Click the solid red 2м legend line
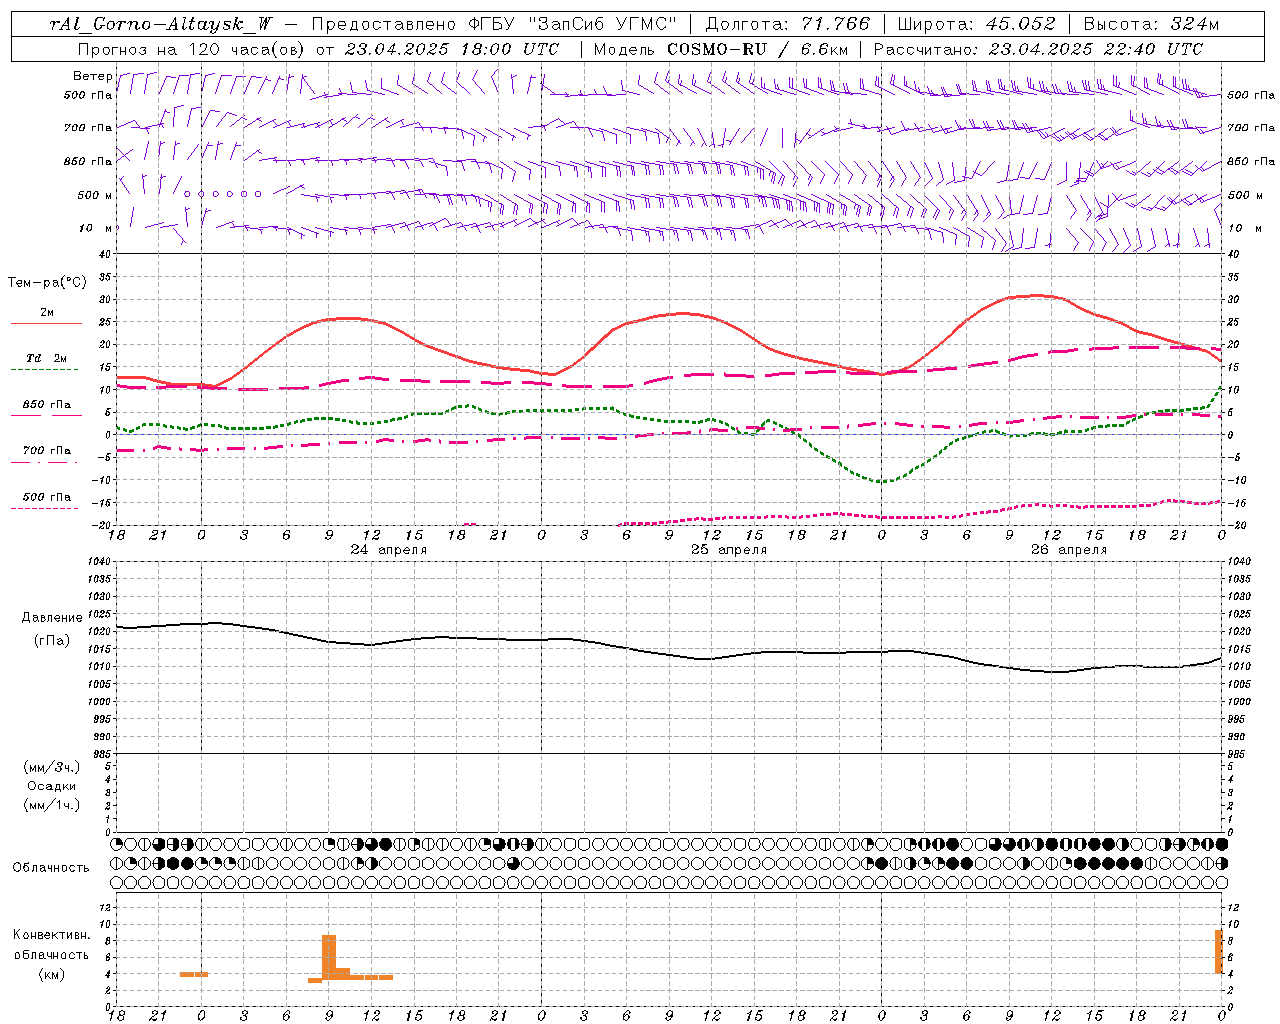 pyautogui.click(x=46, y=323)
